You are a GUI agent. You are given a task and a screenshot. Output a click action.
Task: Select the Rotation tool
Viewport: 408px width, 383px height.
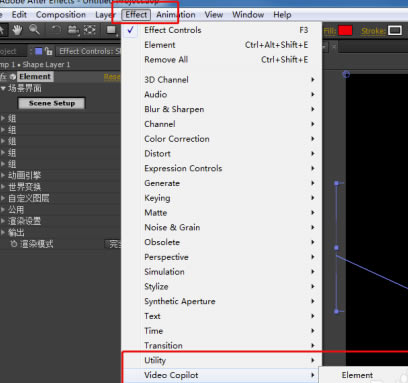pos(56,30)
